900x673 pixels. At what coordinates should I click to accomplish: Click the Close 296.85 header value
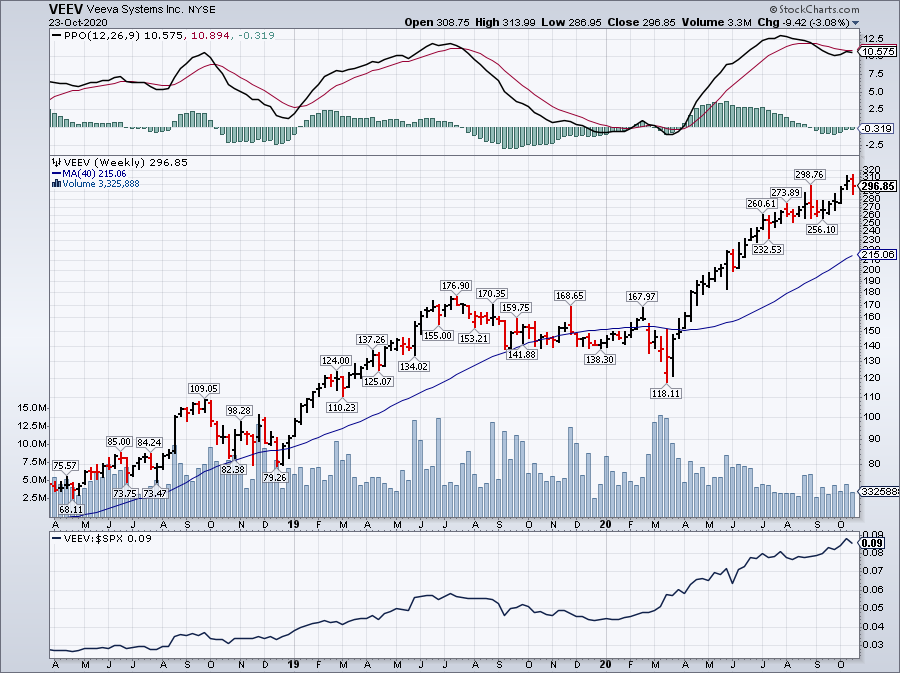click(642, 22)
